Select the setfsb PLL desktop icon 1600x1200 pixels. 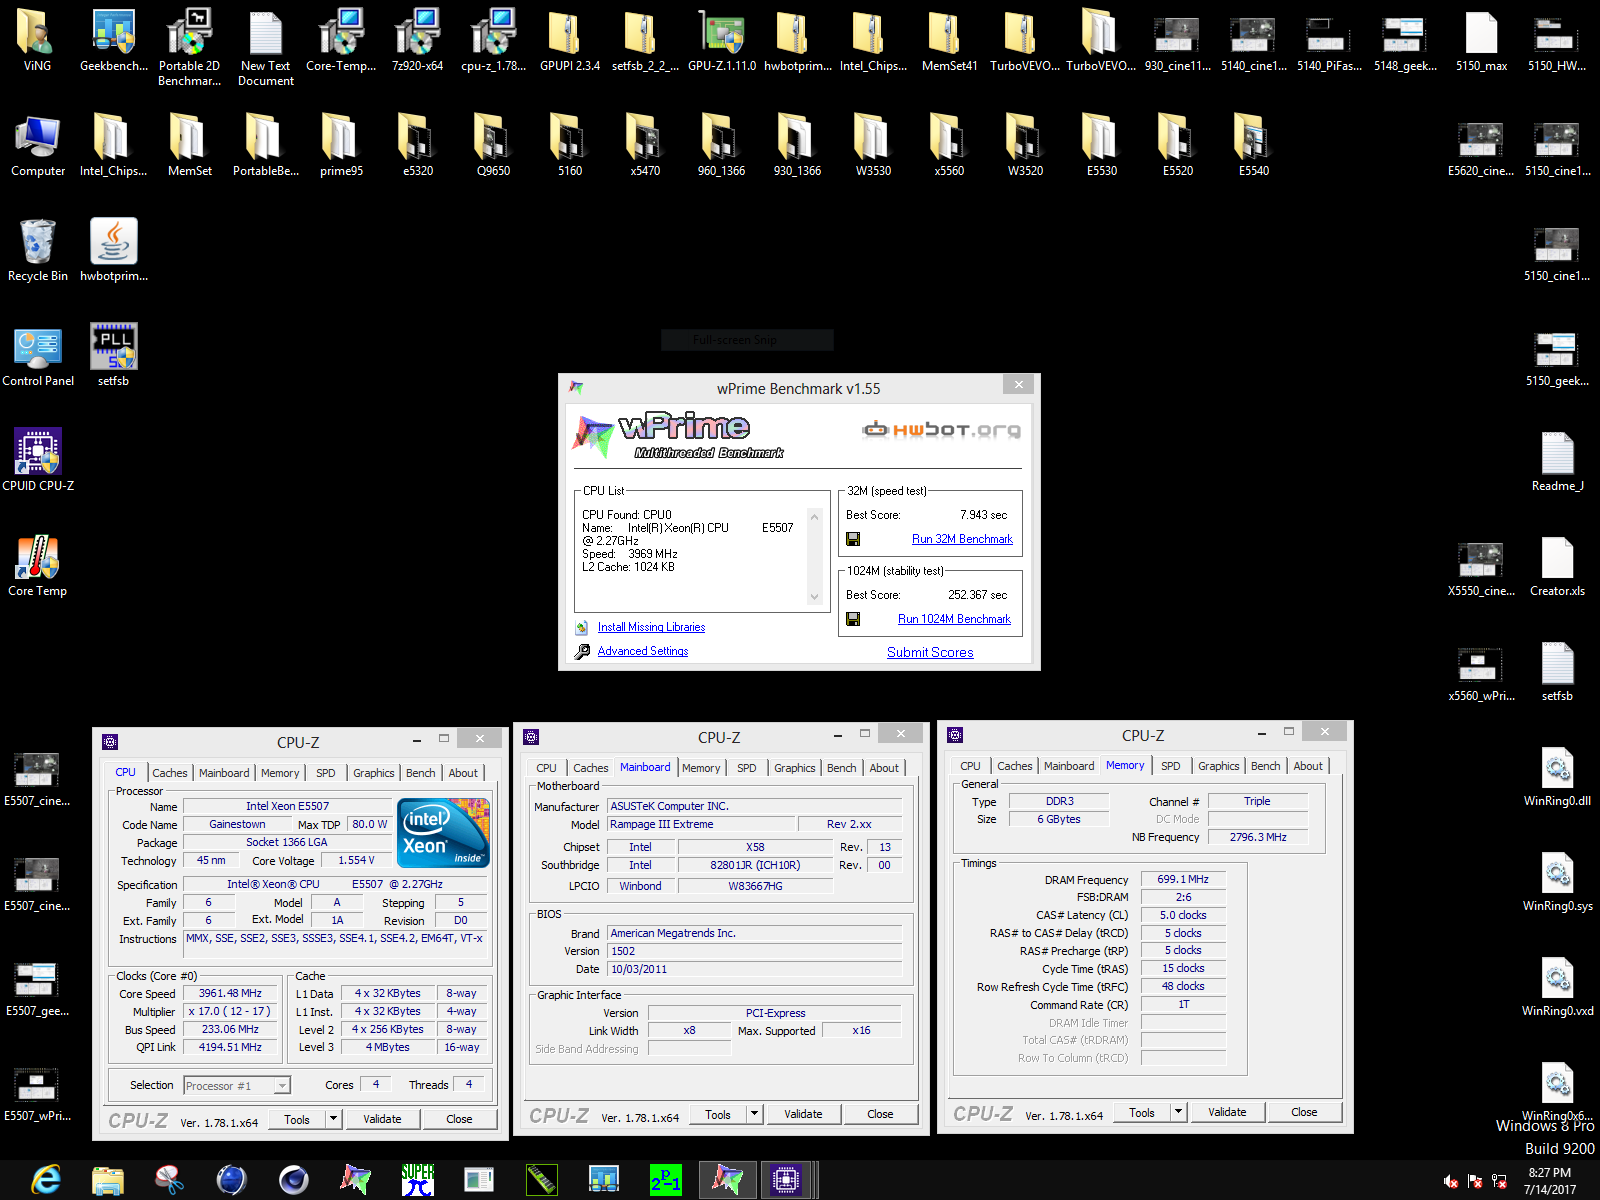(113, 355)
